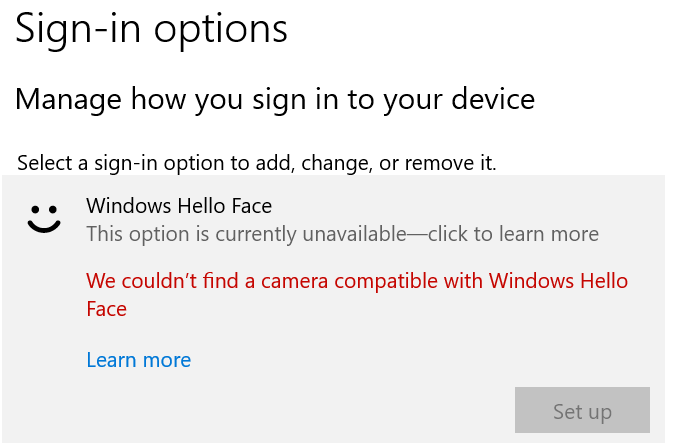Click the word 'Face' on red error's second line
The image size is (675, 443).
pyautogui.click(x=106, y=309)
